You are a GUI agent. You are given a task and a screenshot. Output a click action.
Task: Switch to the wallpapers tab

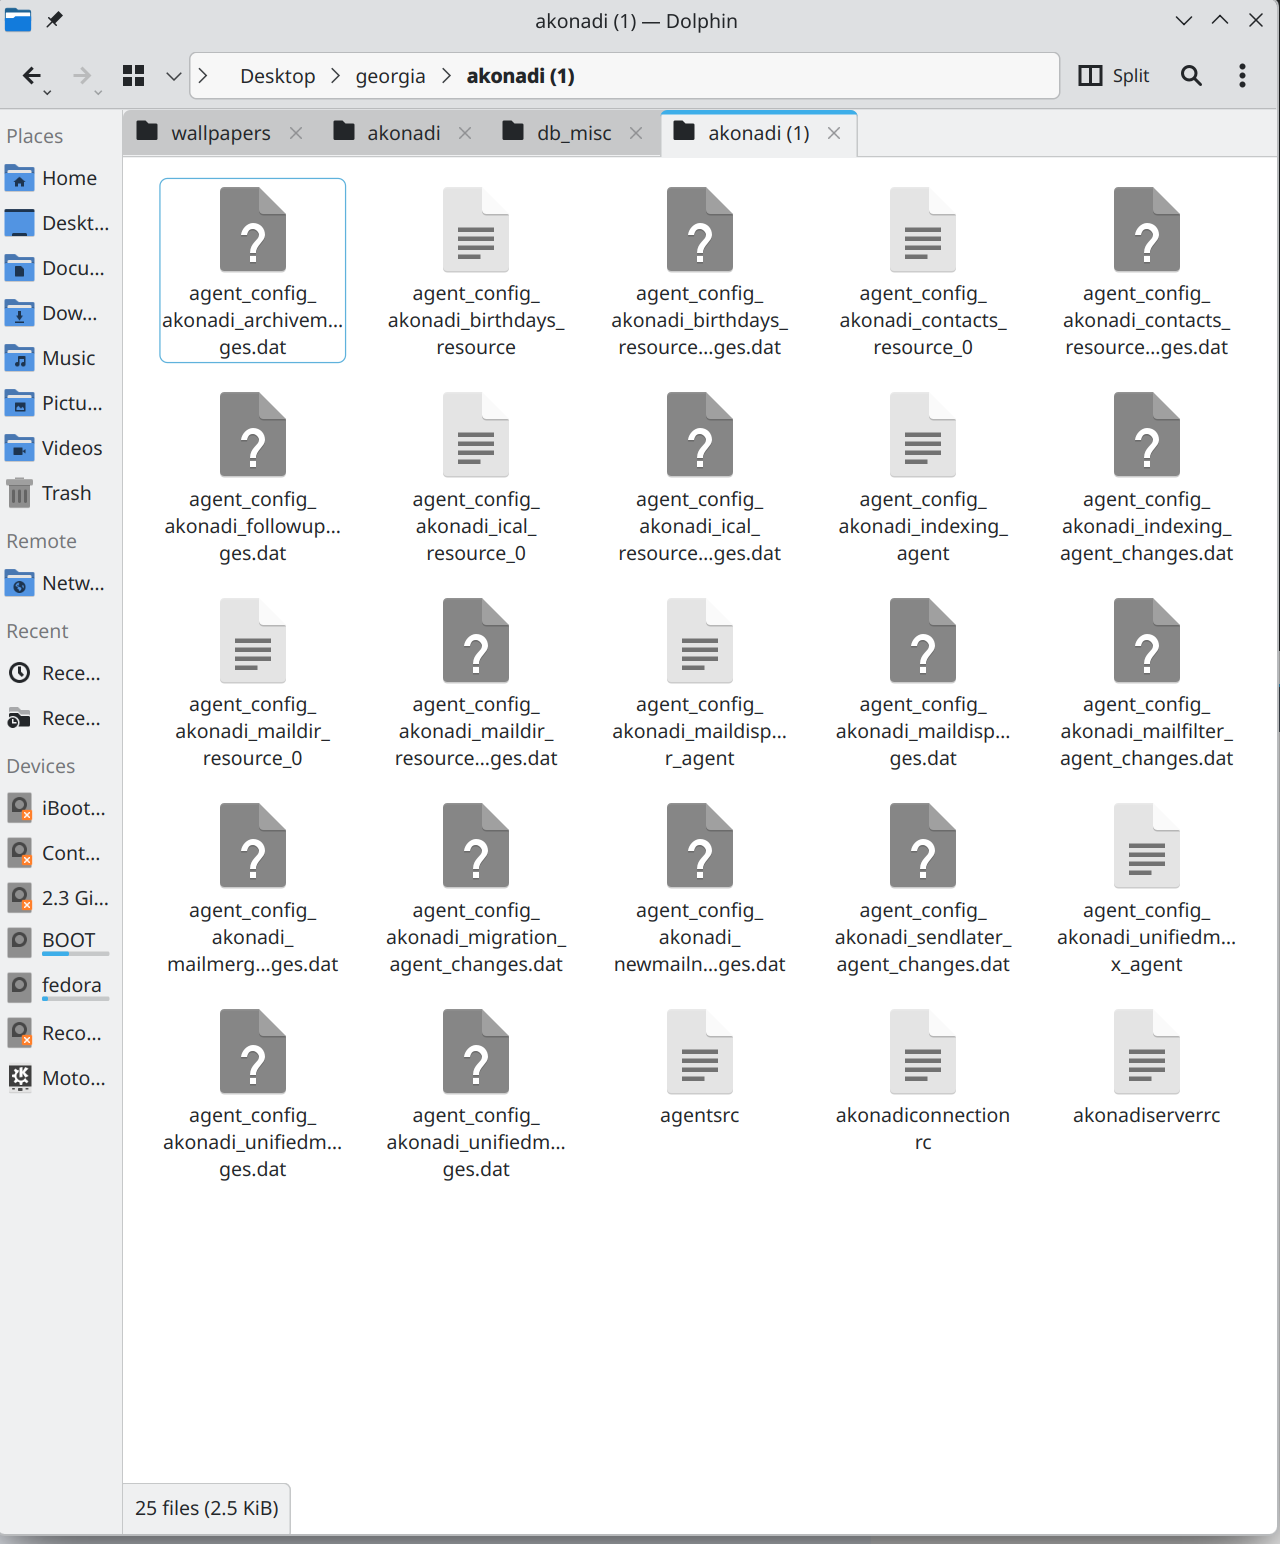[x=221, y=133]
